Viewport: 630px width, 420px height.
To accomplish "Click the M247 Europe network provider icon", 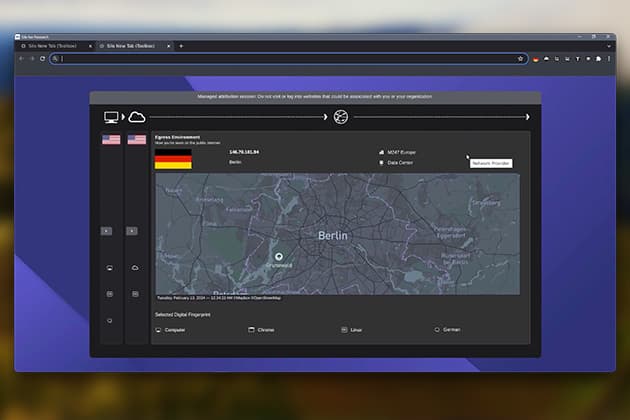I will point(381,152).
